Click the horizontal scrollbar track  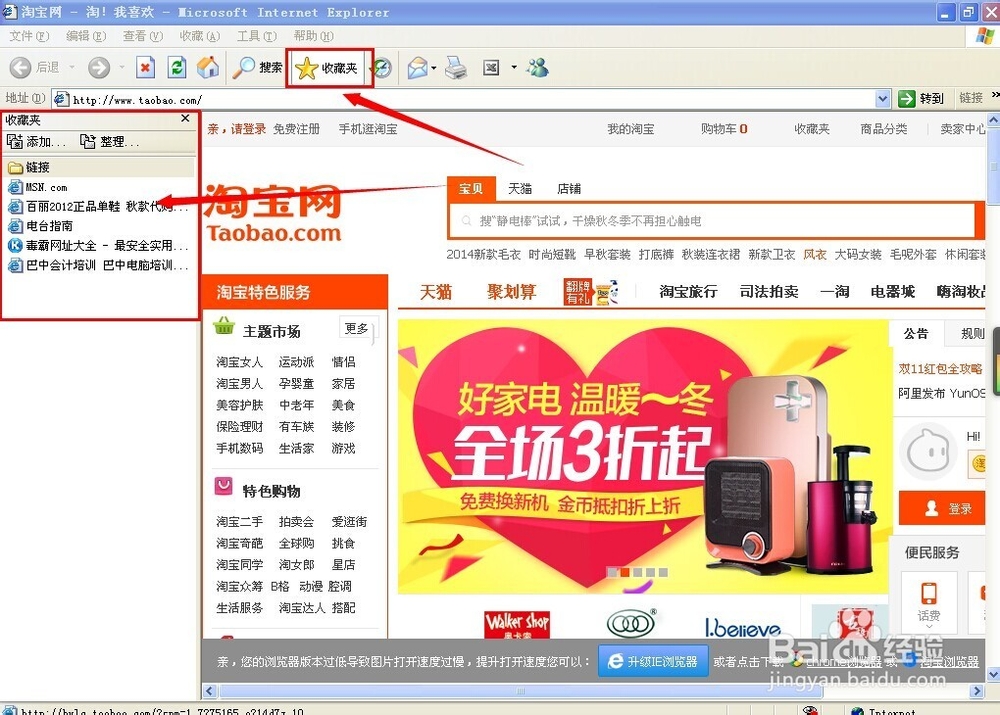(593, 691)
